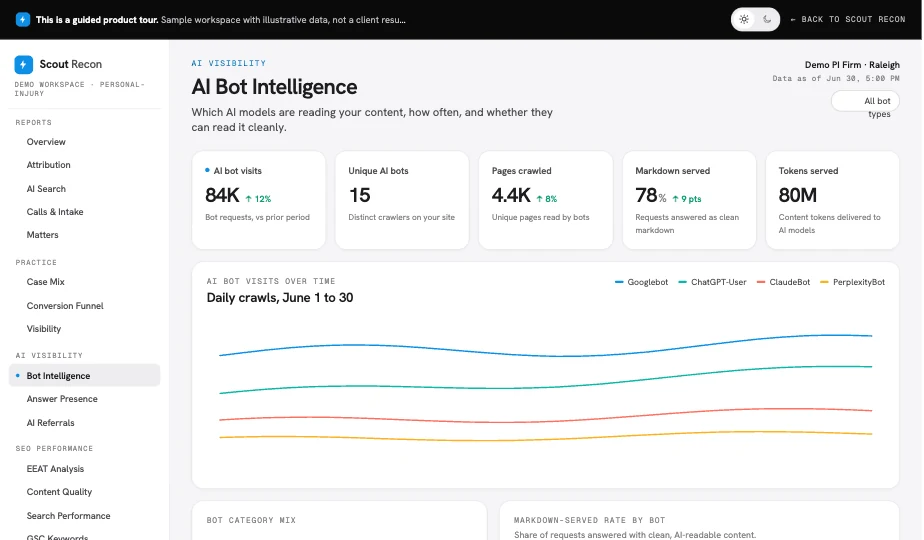
Task: Click the Markdown-Served Rate by Bot heading
Action: tap(589, 521)
